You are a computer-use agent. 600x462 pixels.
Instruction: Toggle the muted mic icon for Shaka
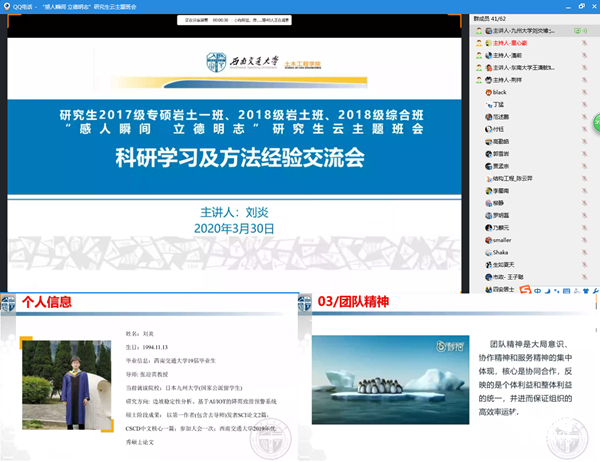583,253
